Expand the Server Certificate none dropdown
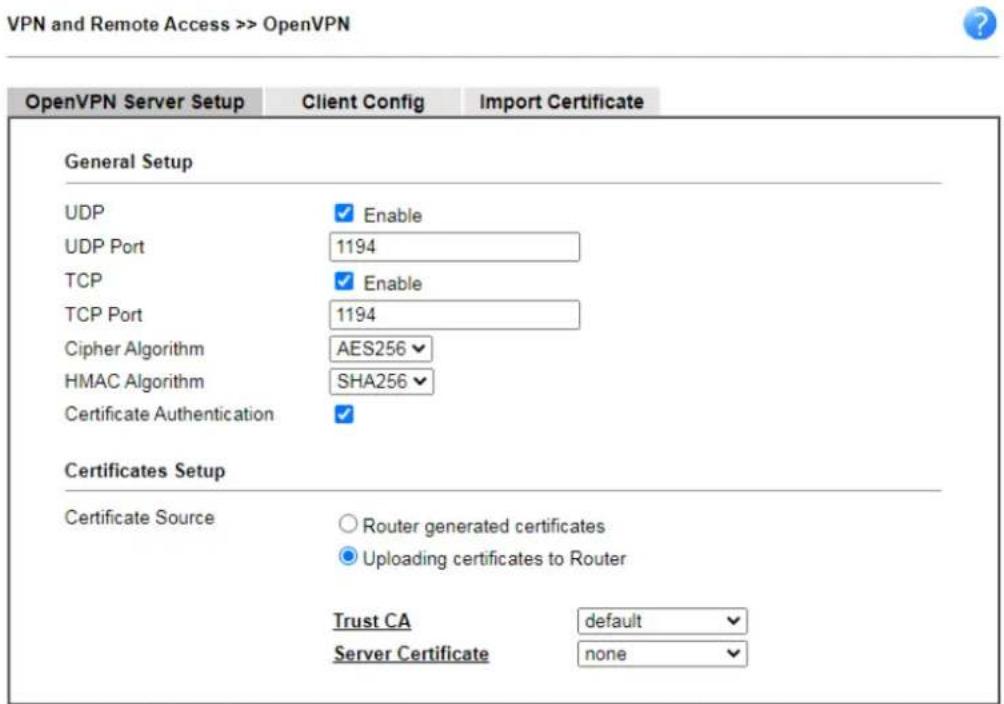The image size is (1004, 704). pos(662,654)
